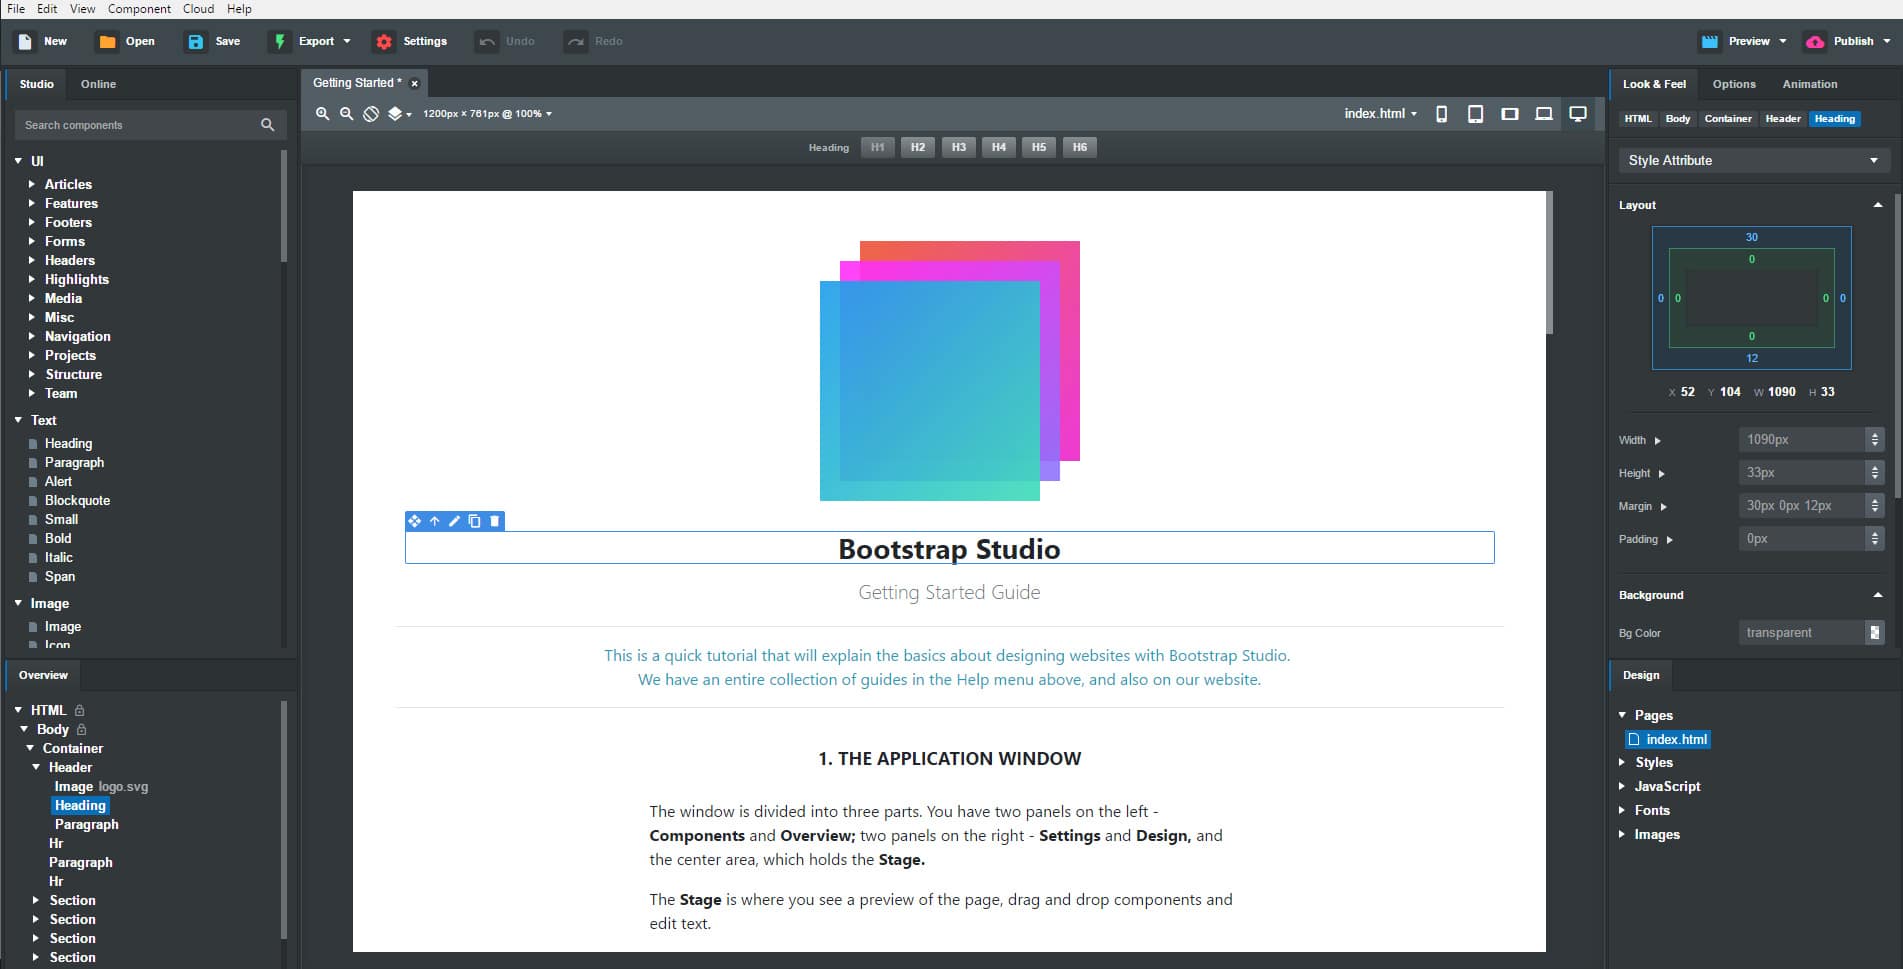
Task: Click the lock icon next to Body
Action: pyautogui.click(x=82, y=729)
